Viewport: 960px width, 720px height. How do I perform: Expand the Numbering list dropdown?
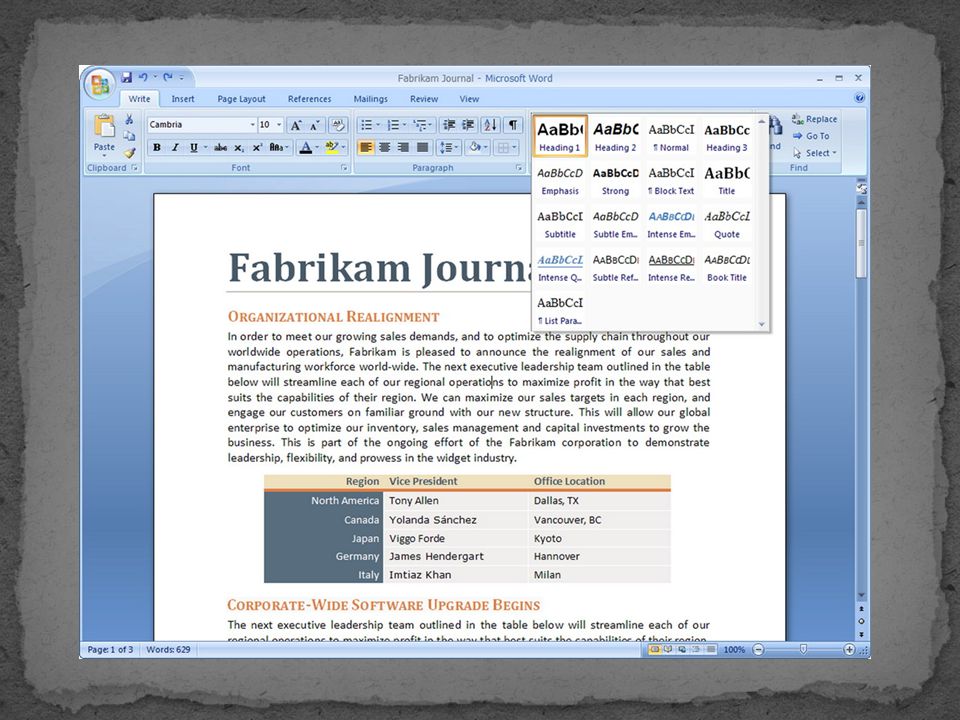point(404,126)
